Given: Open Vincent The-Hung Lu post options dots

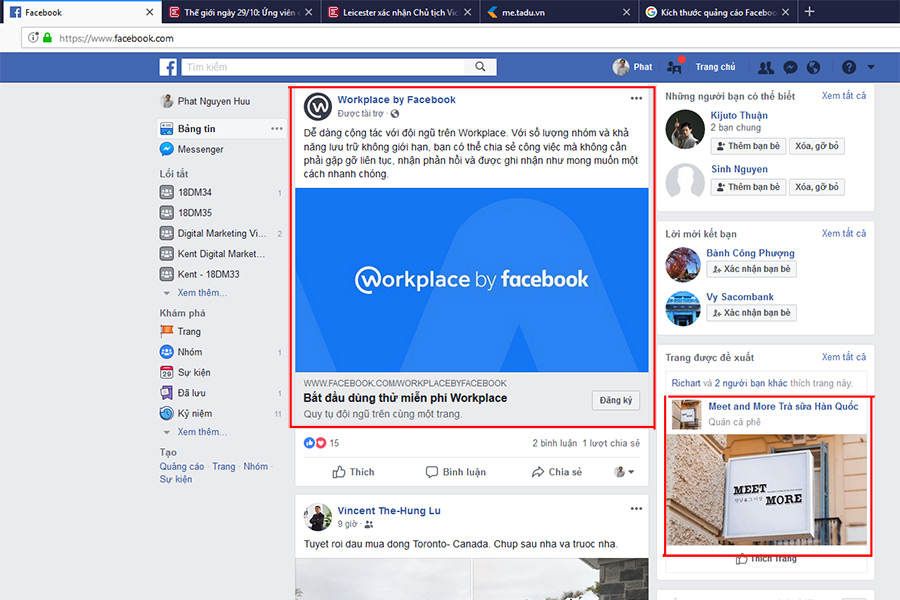Looking at the screenshot, I should coord(636,509).
